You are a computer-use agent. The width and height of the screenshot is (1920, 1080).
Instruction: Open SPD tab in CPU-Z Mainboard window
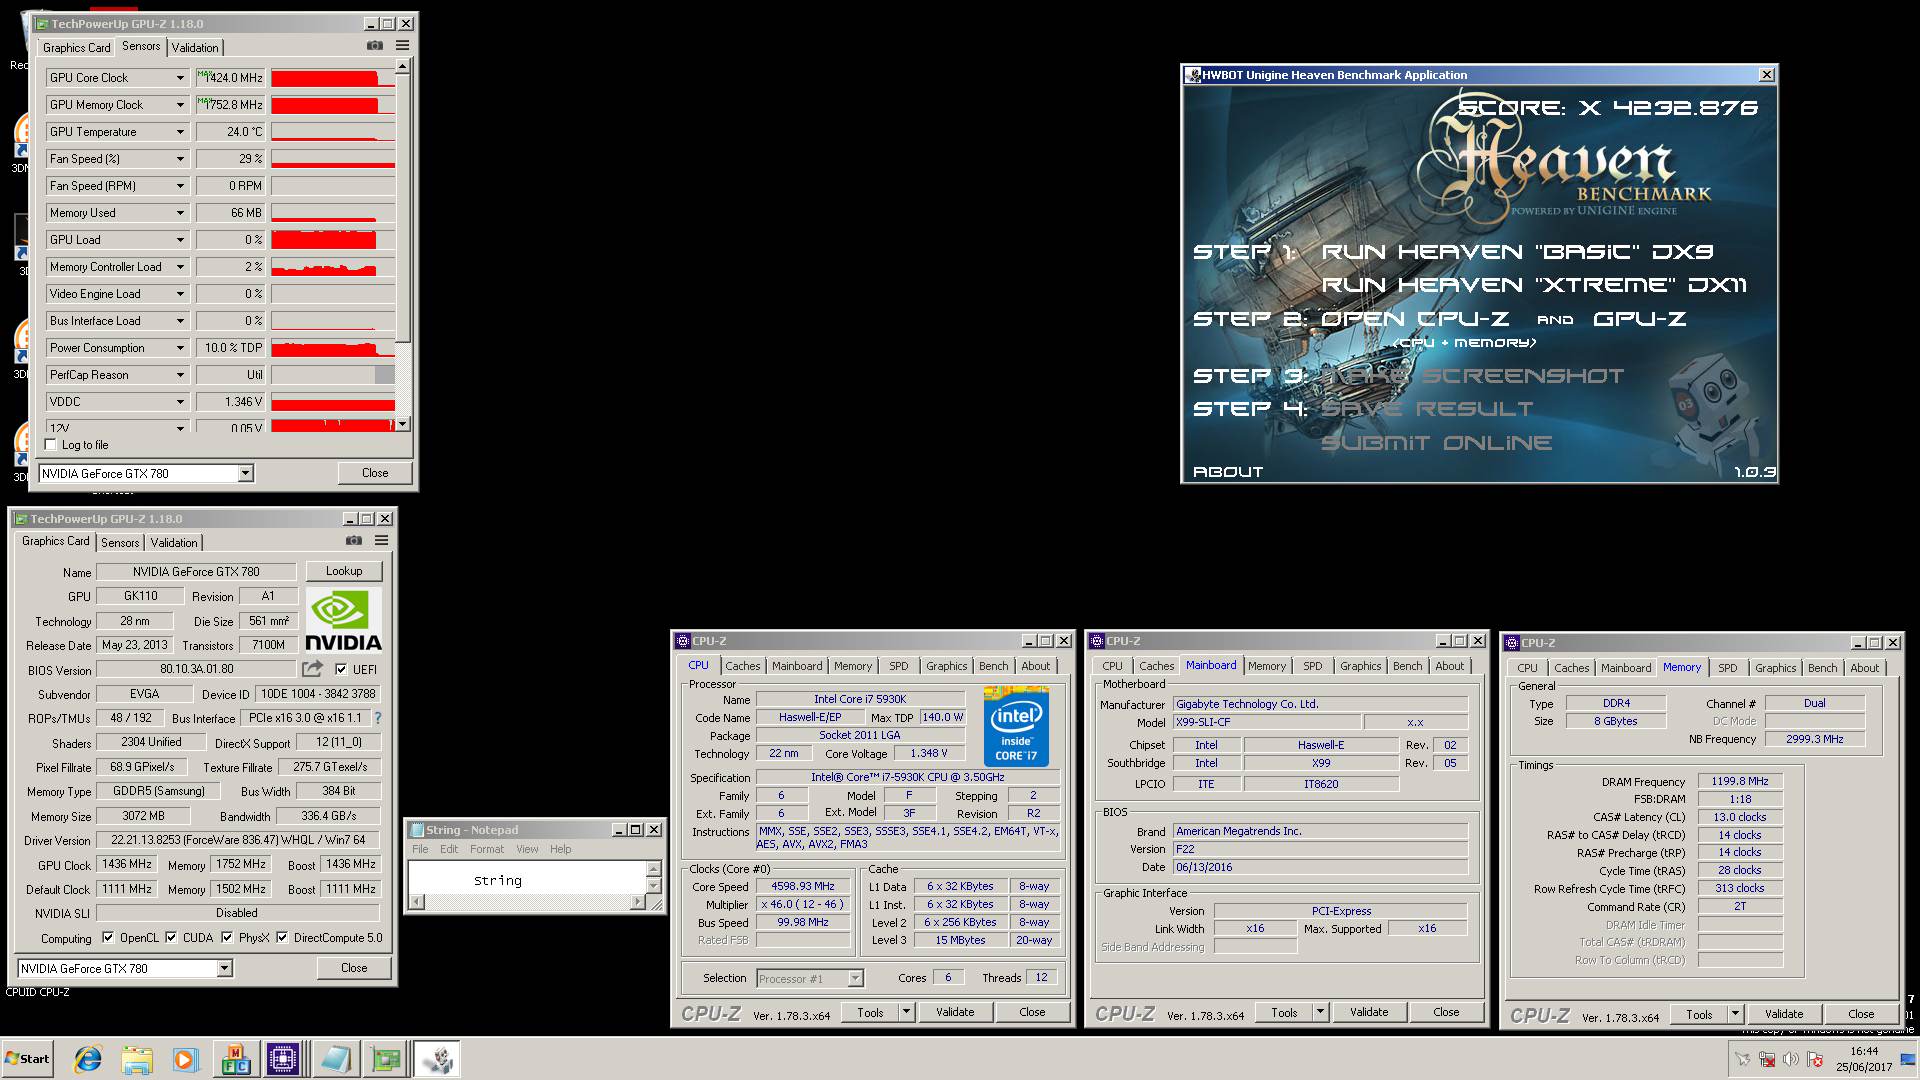[1312, 666]
